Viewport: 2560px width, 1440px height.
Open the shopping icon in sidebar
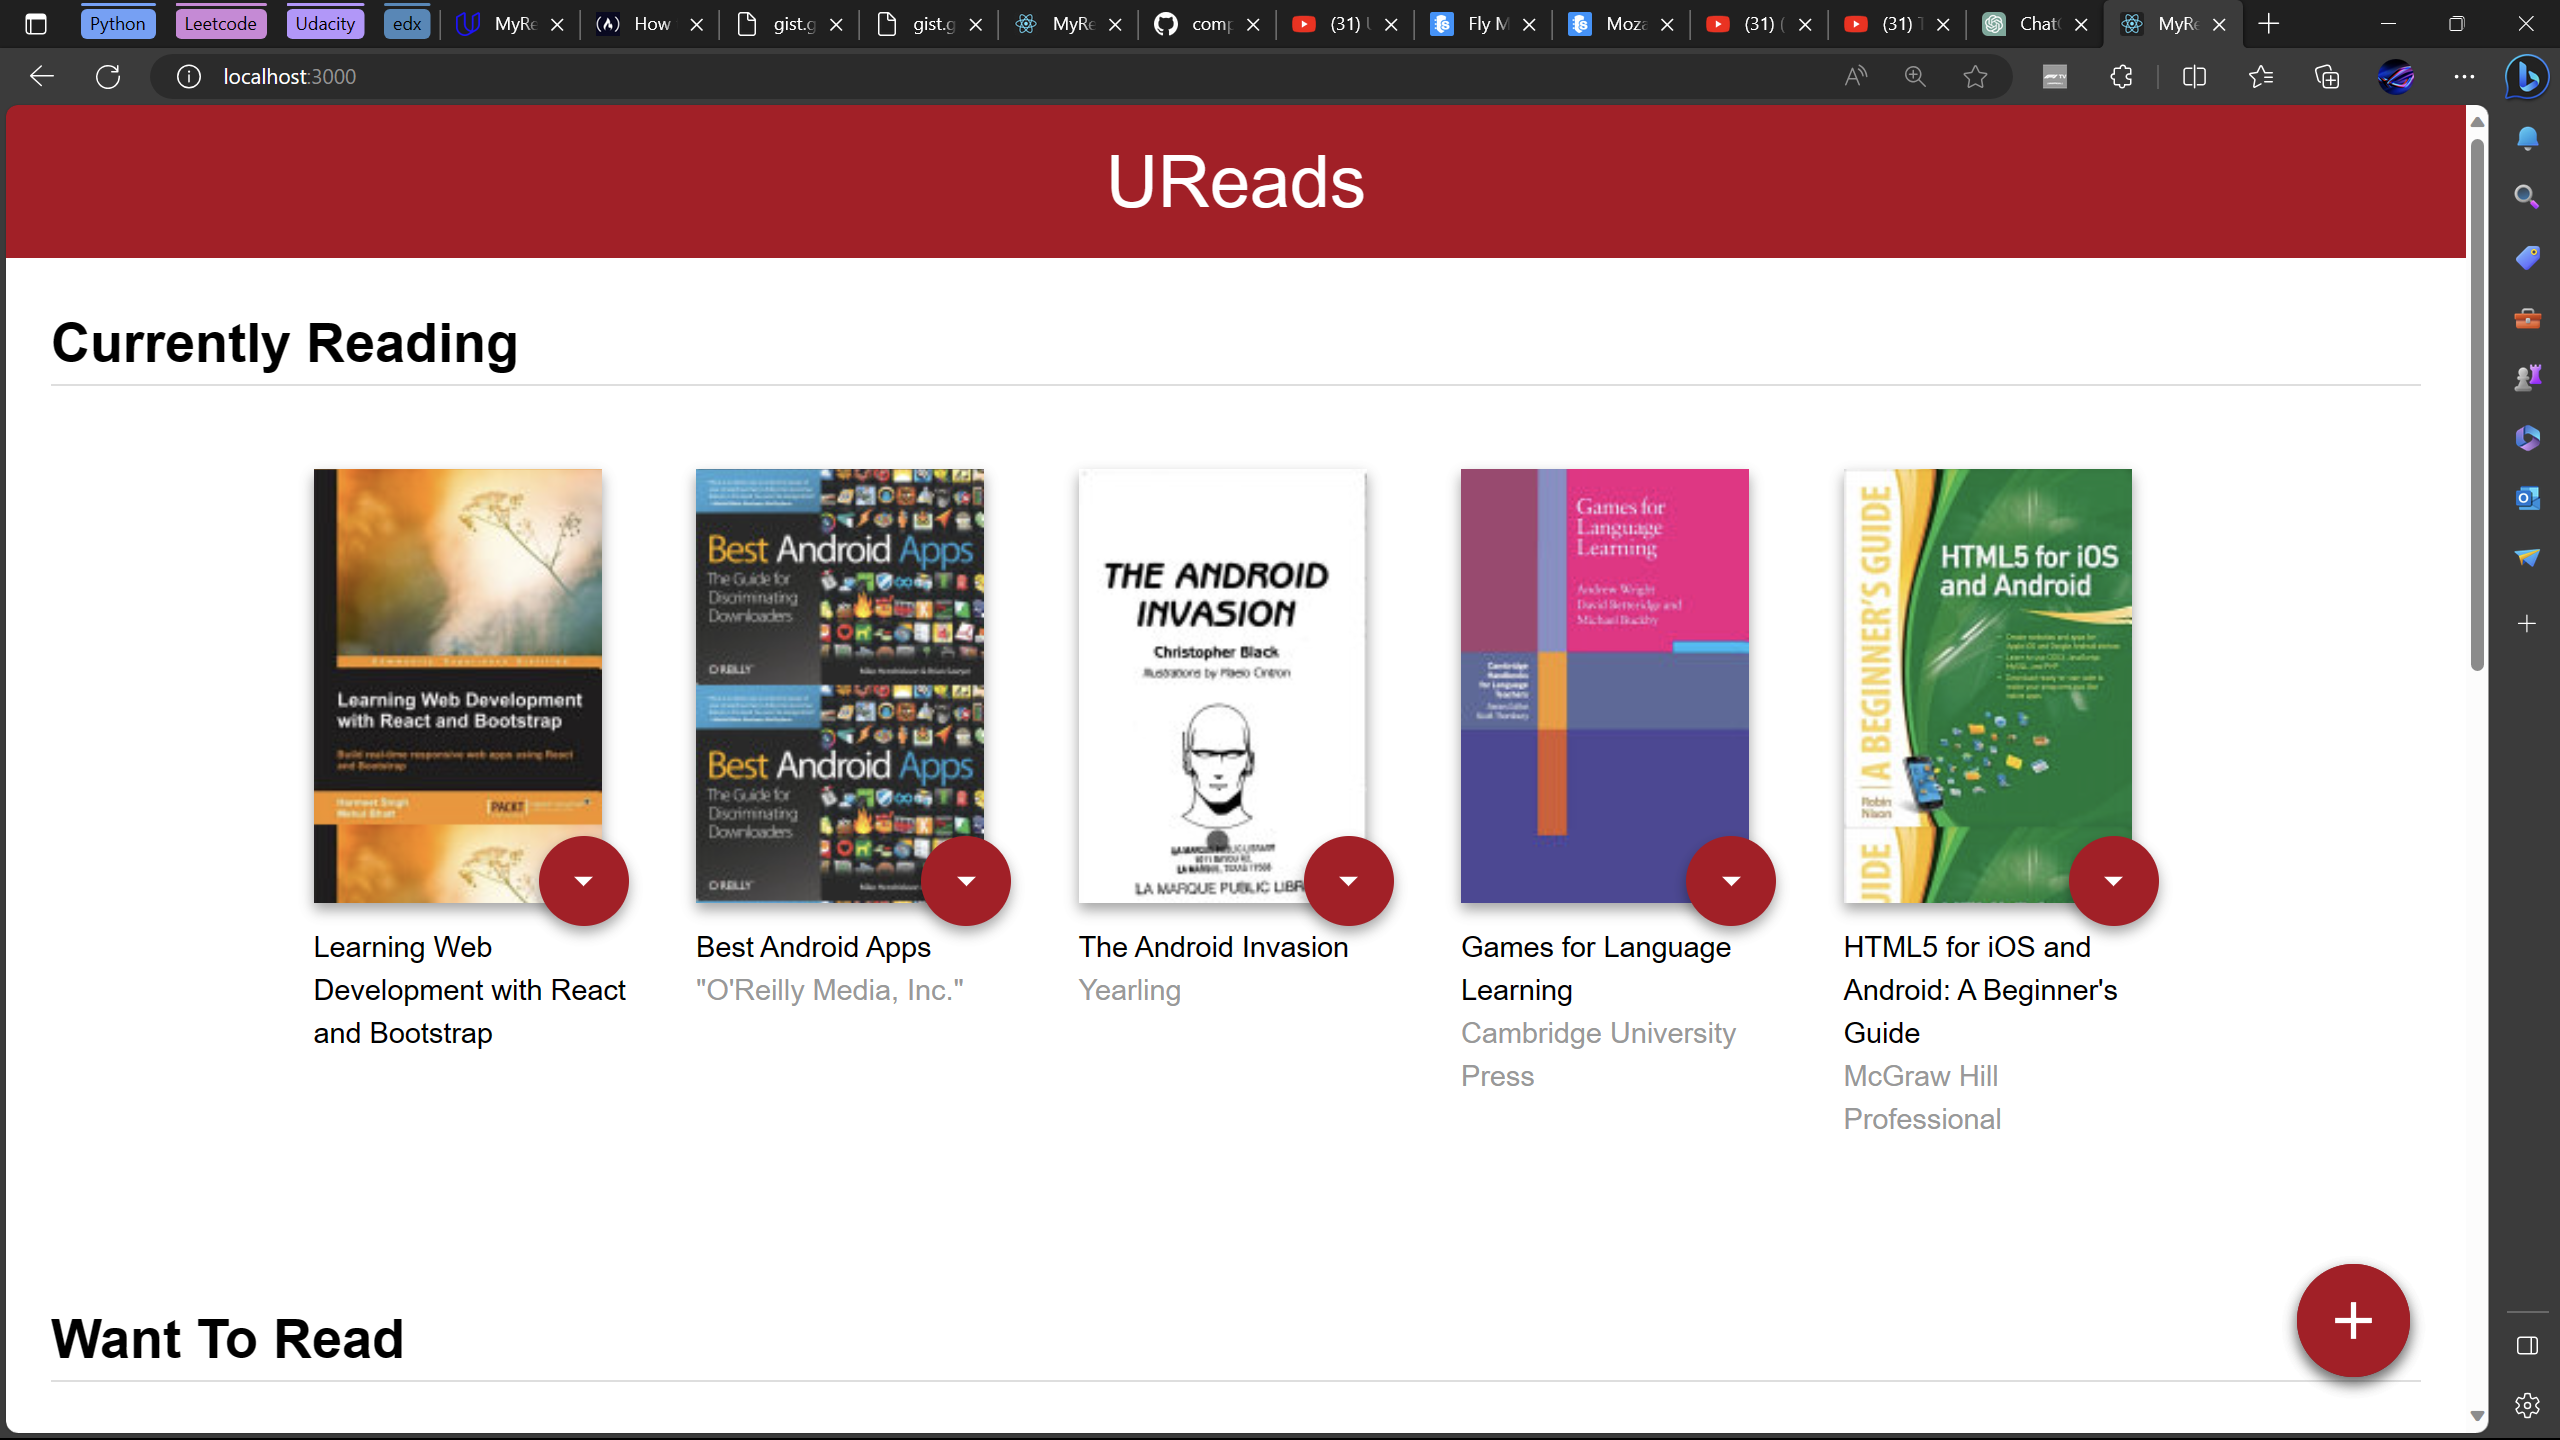click(x=2526, y=257)
